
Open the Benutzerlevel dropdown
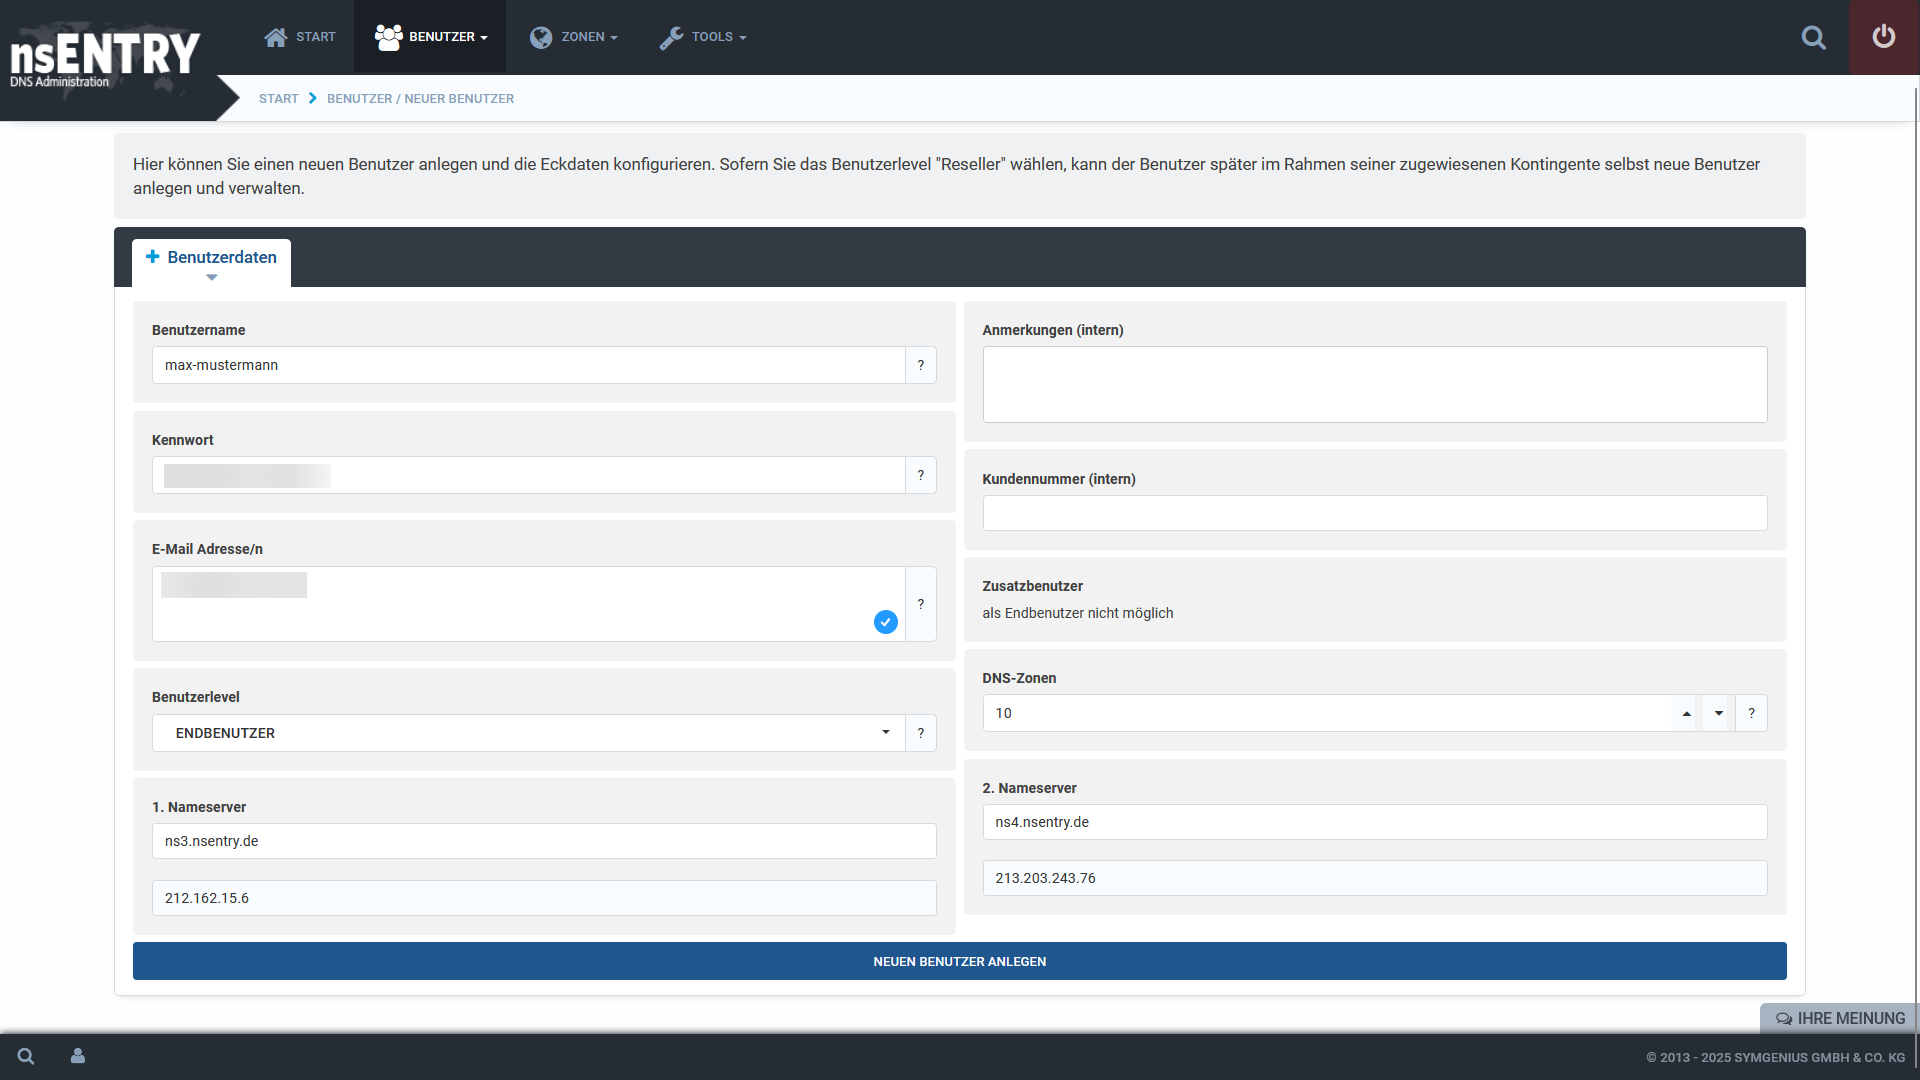click(x=528, y=733)
